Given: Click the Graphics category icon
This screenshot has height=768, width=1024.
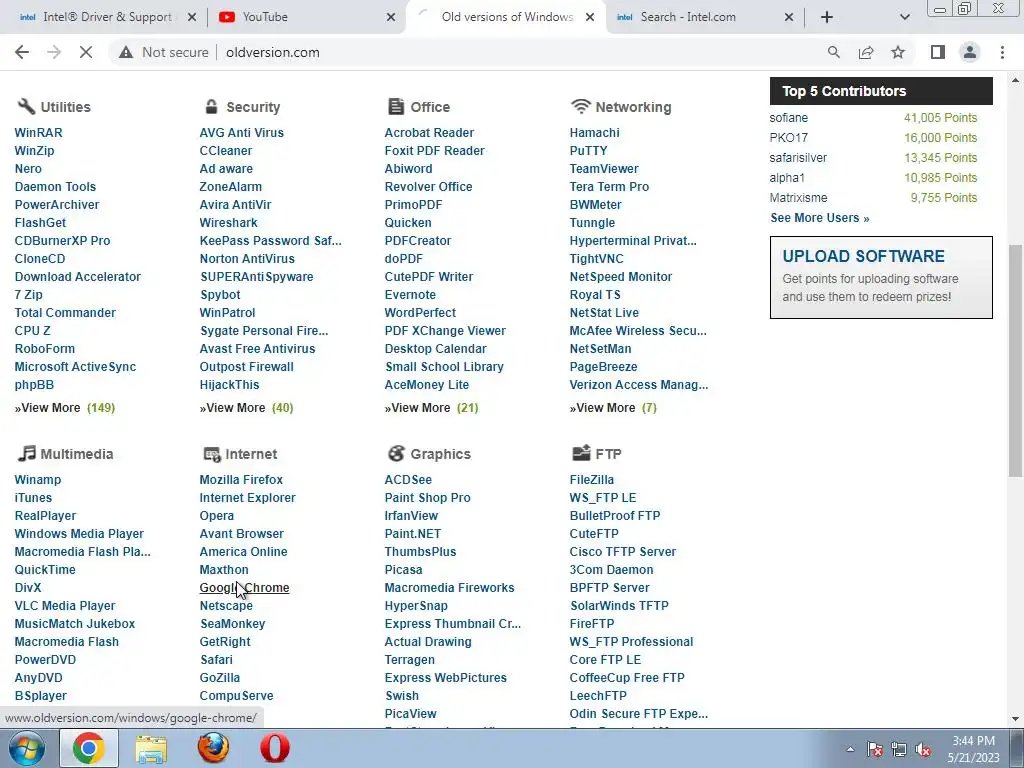Looking at the screenshot, I should tap(396, 453).
